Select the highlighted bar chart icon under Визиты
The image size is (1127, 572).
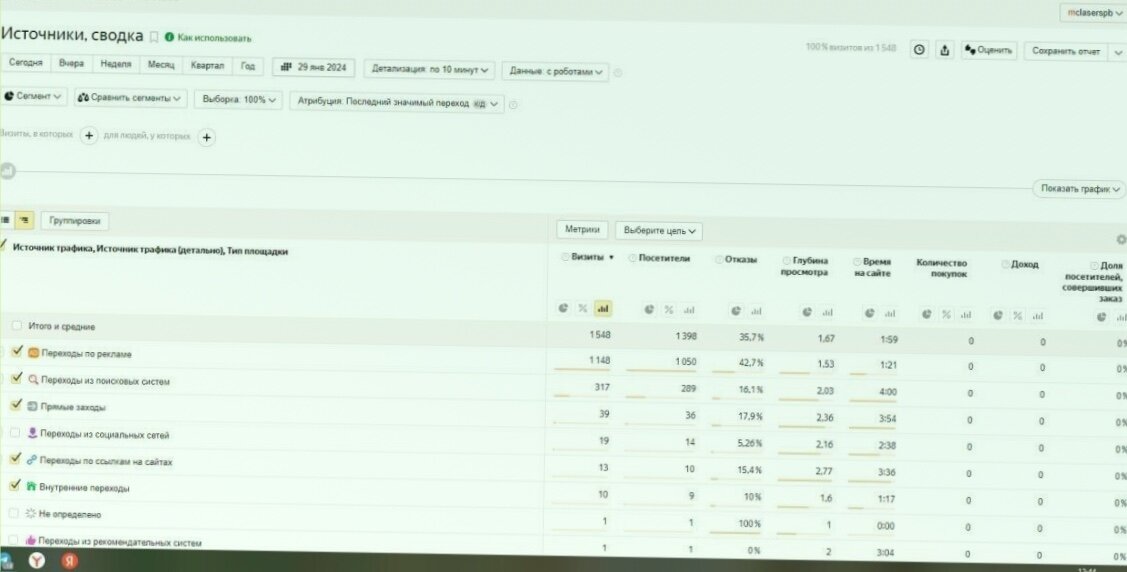[x=602, y=308]
